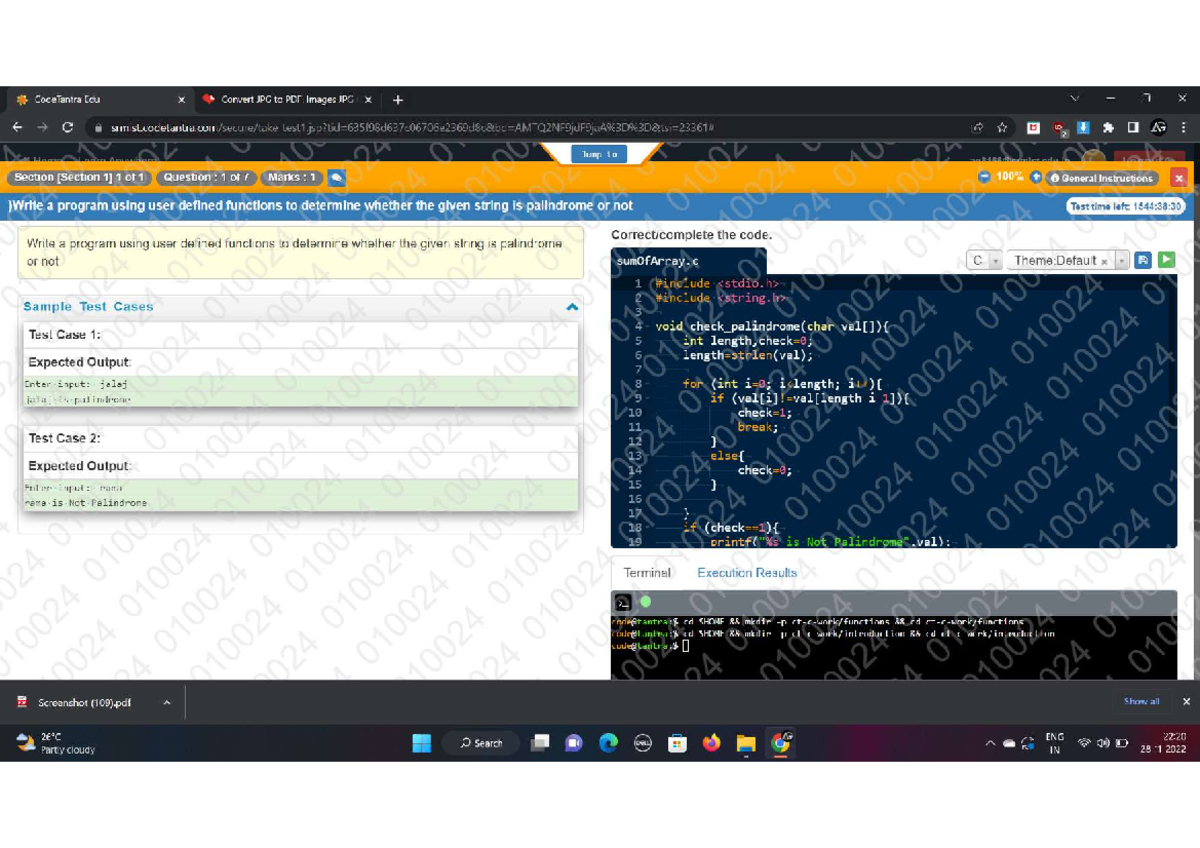Image resolution: width=1200 pixels, height=848 pixels.
Task: Expand options for the Screenshot (109).pdf download
Action: pos(167,702)
